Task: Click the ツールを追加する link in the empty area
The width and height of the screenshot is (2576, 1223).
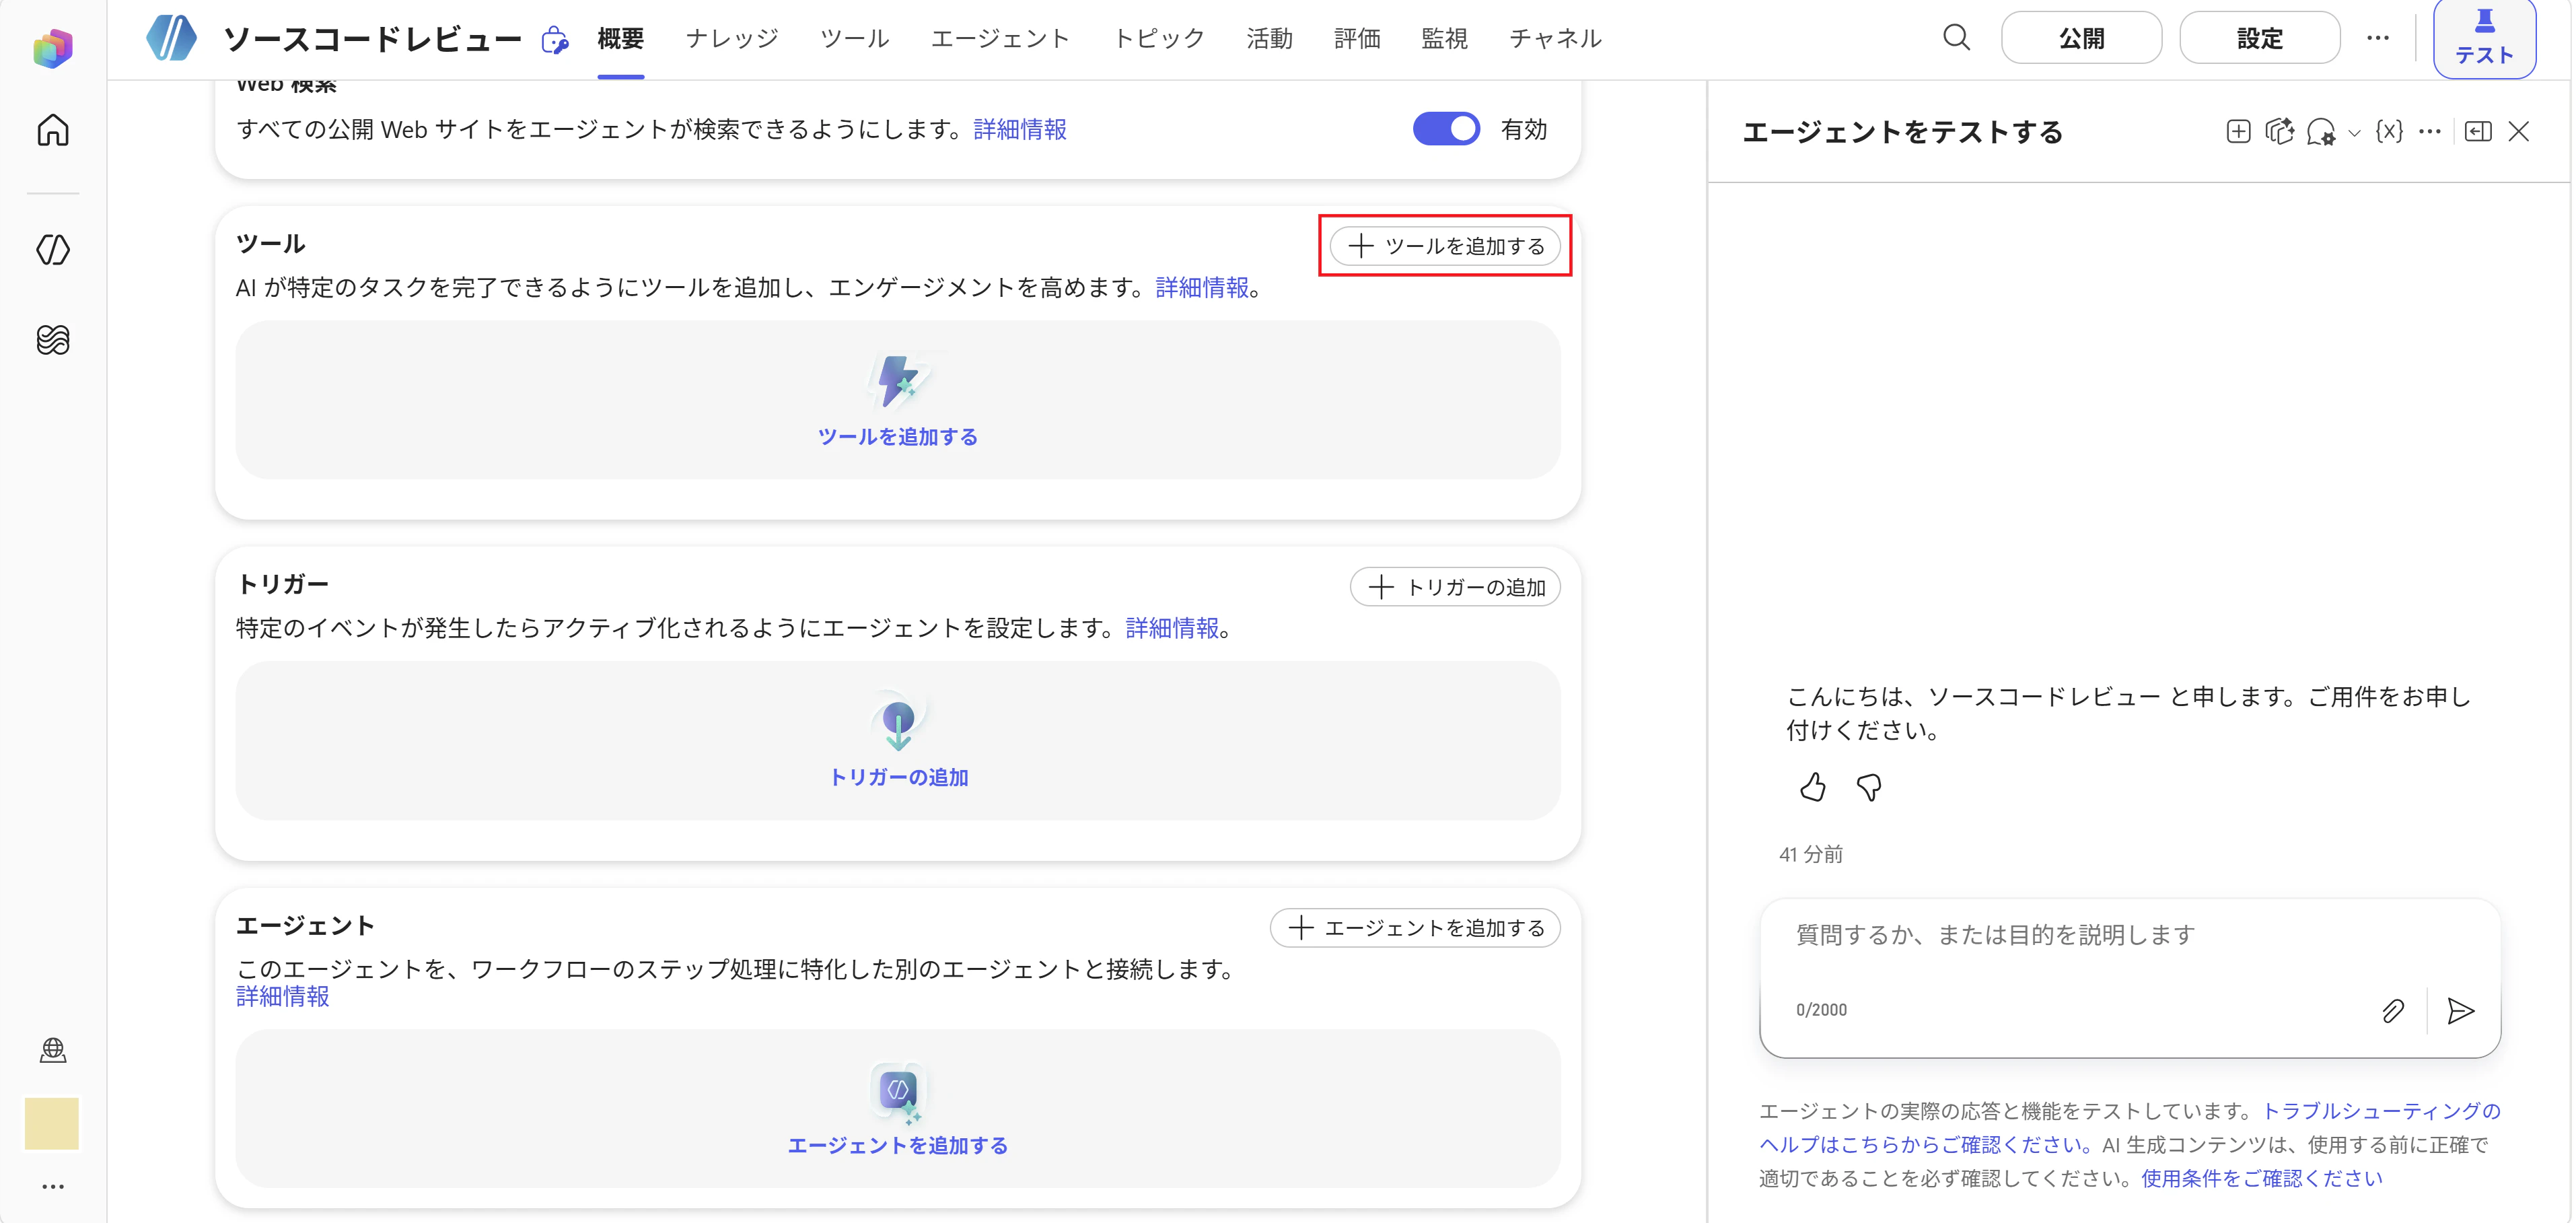Action: [898, 437]
